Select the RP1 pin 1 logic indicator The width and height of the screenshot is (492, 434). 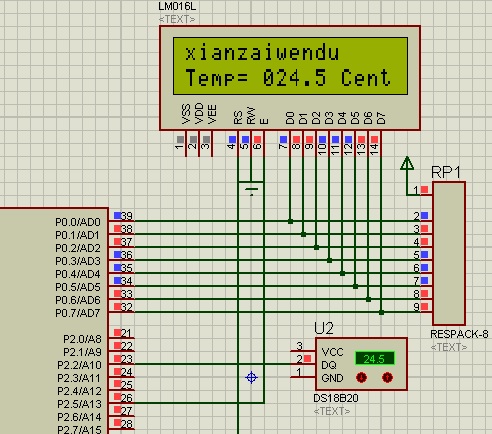click(x=424, y=190)
